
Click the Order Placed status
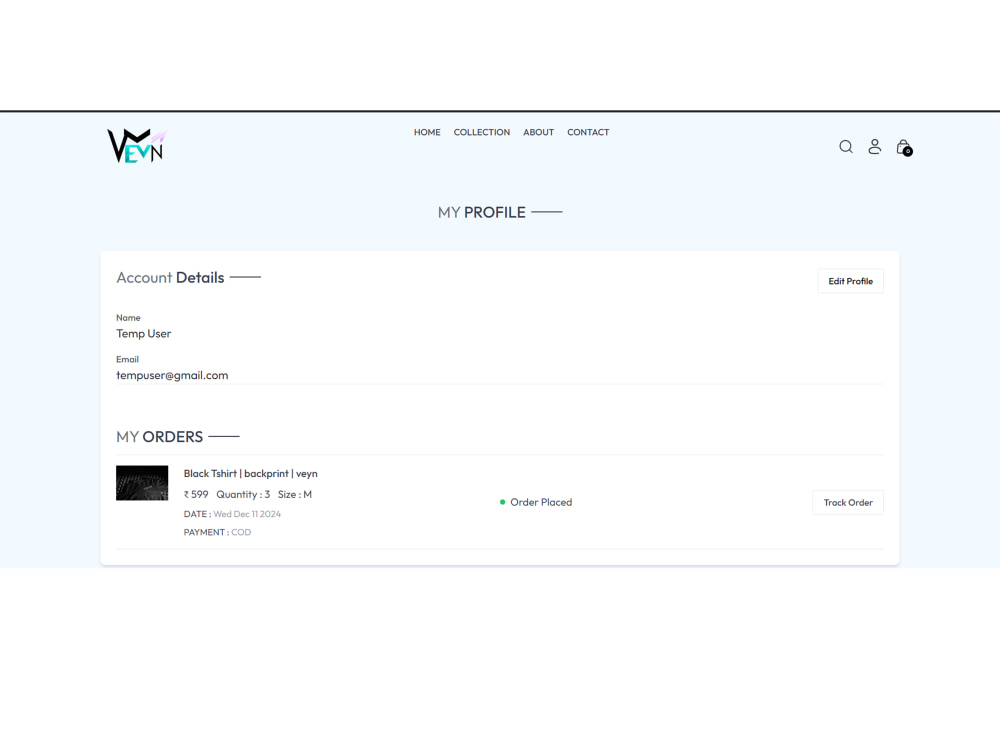pos(536,503)
